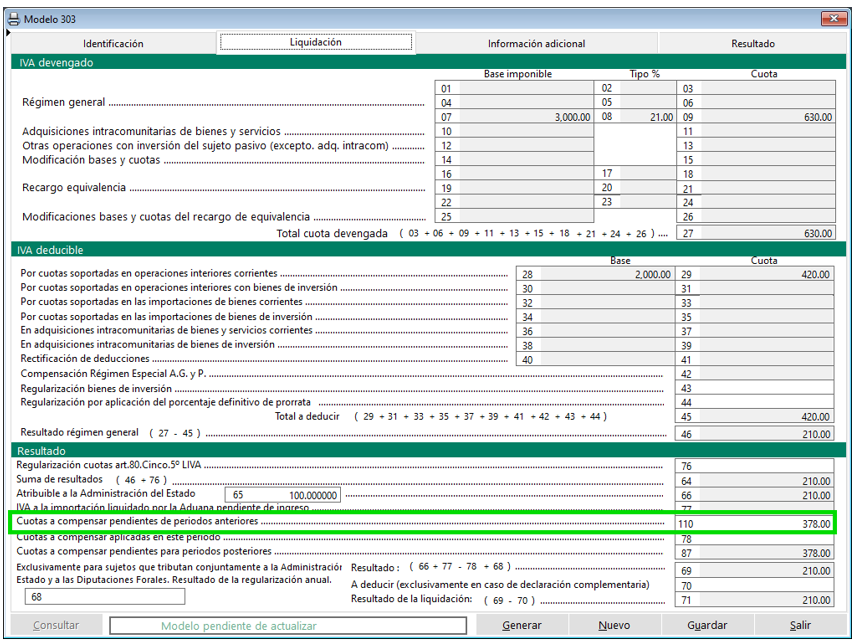Click field 68 regularización anual

[x=105, y=597]
